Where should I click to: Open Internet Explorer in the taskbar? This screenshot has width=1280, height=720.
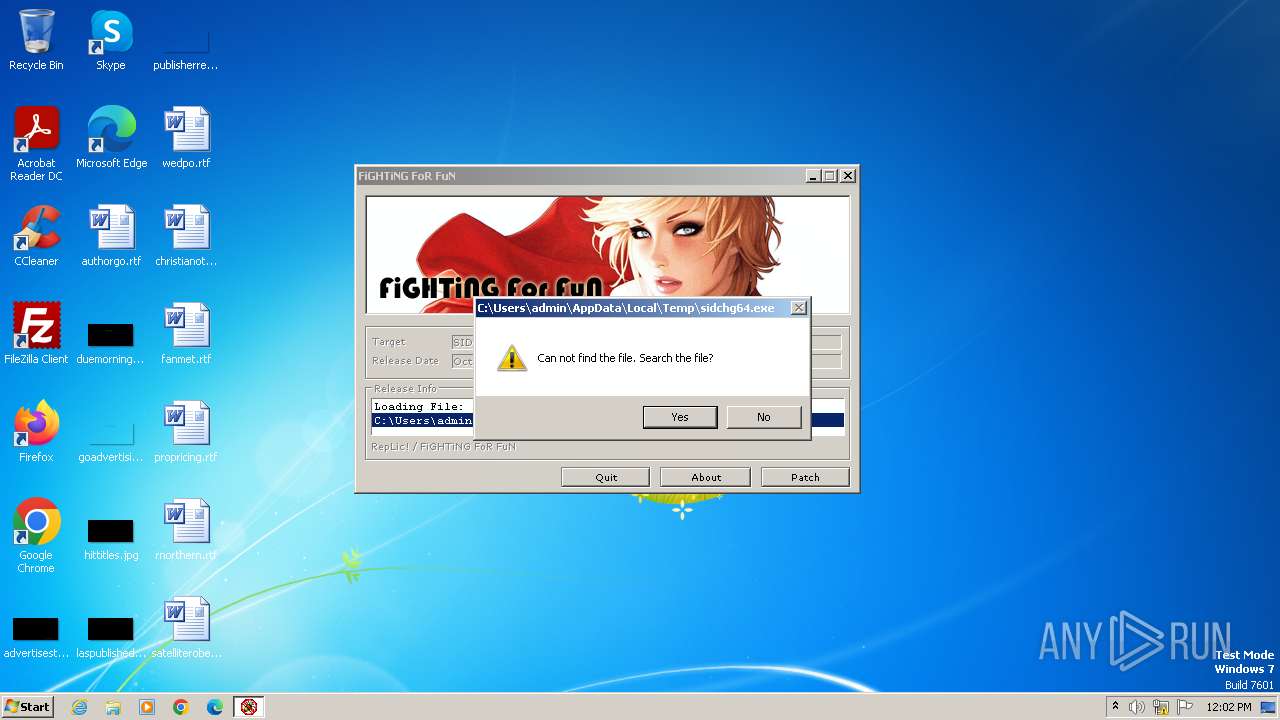coord(79,707)
